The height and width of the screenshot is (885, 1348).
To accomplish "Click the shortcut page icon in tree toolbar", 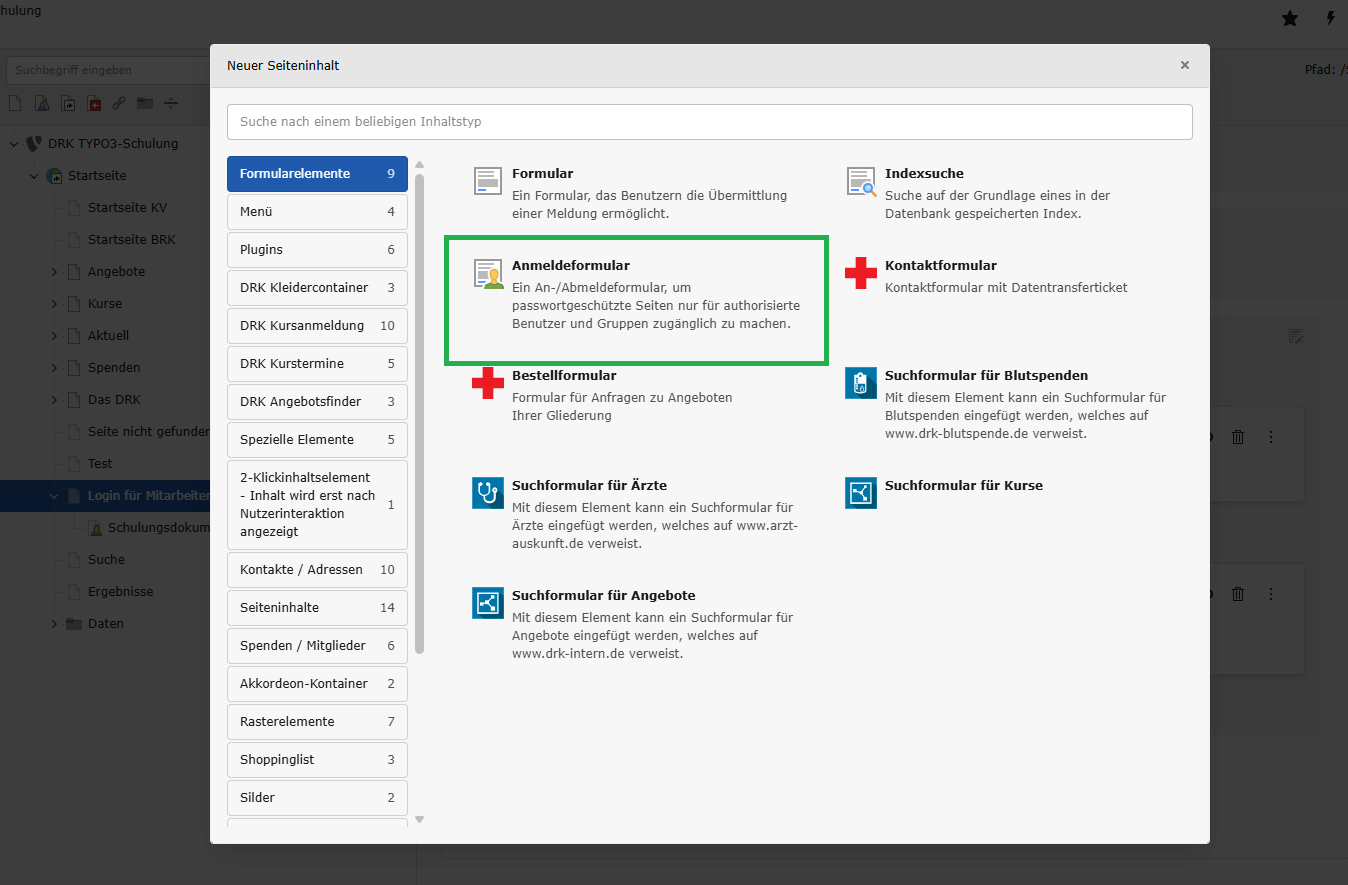I will click(x=68, y=103).
